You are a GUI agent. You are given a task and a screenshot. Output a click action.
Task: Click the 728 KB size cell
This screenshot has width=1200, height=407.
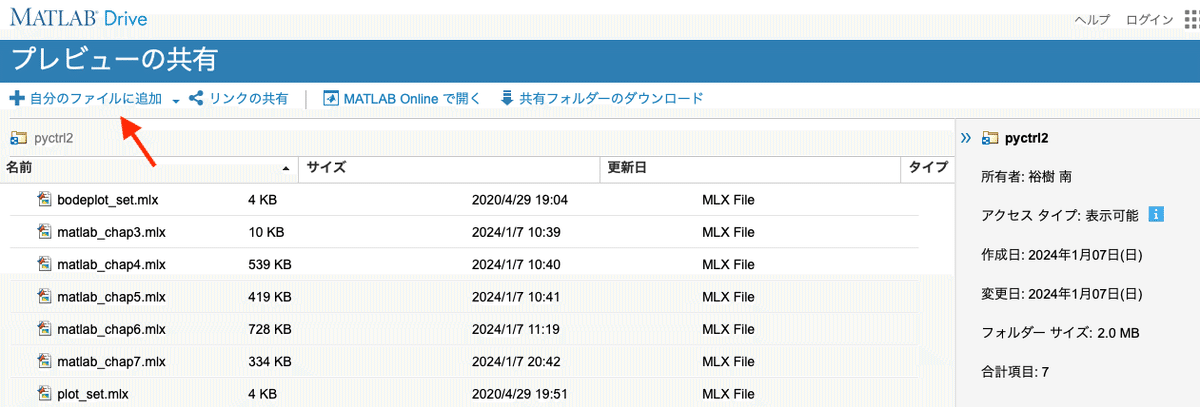269,329
